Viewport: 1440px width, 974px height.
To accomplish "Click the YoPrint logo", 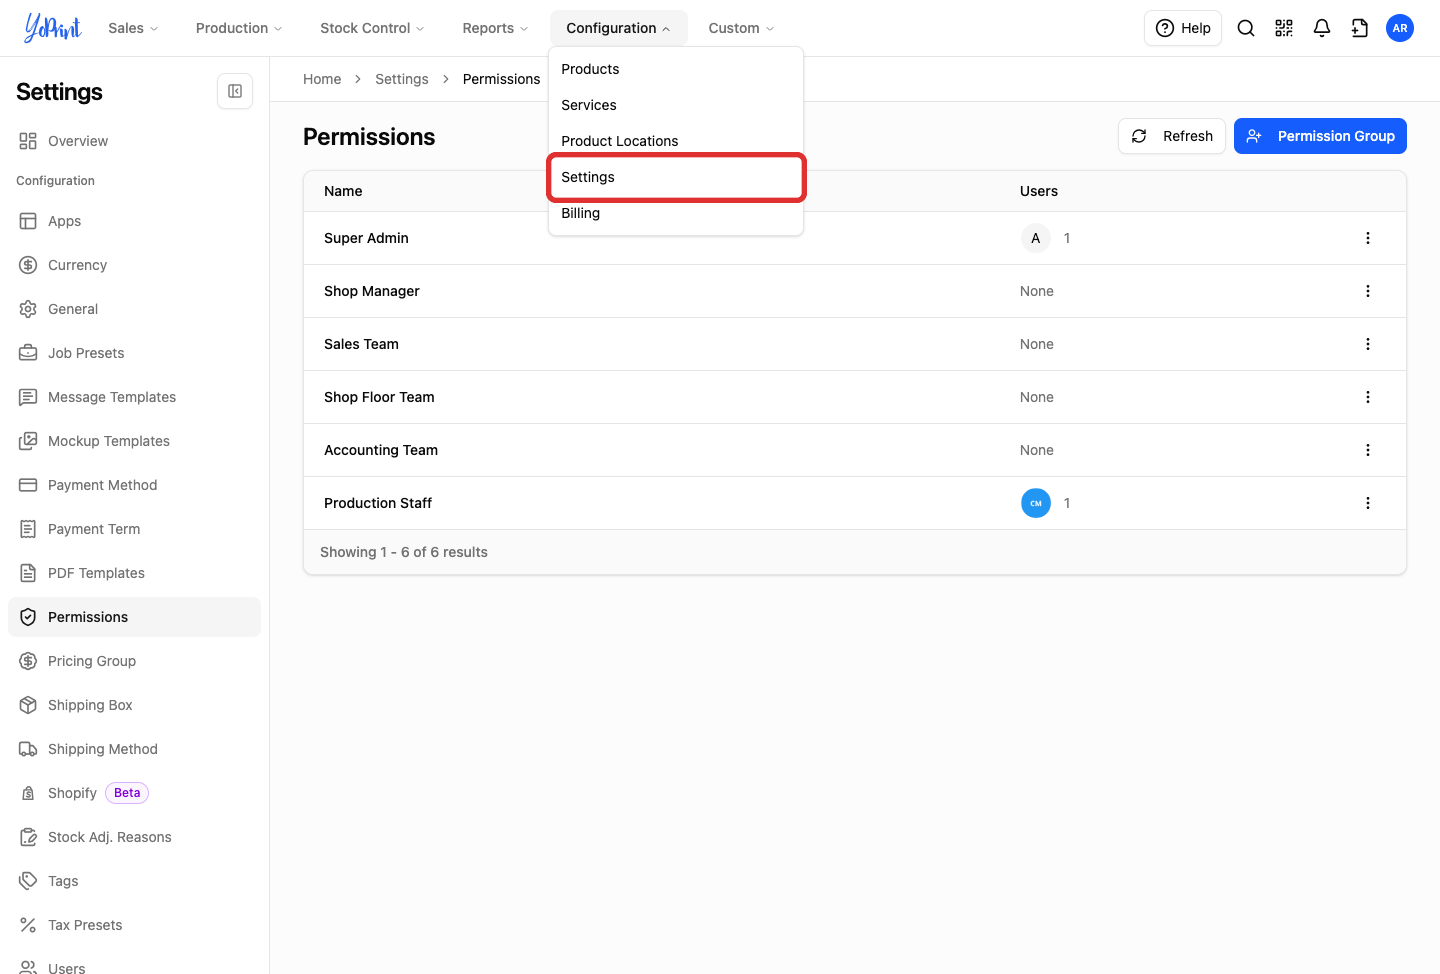I will point(52,28).
